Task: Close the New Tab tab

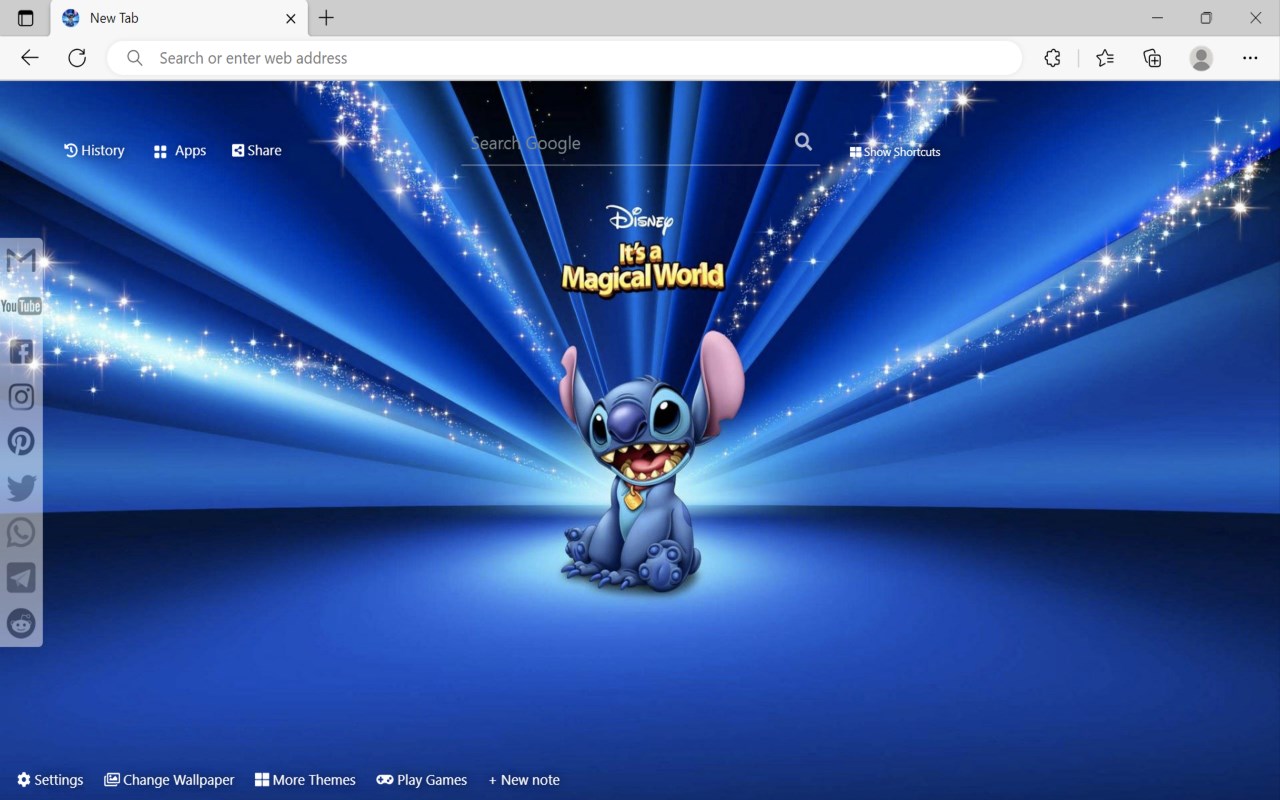Action: [291, 18]
